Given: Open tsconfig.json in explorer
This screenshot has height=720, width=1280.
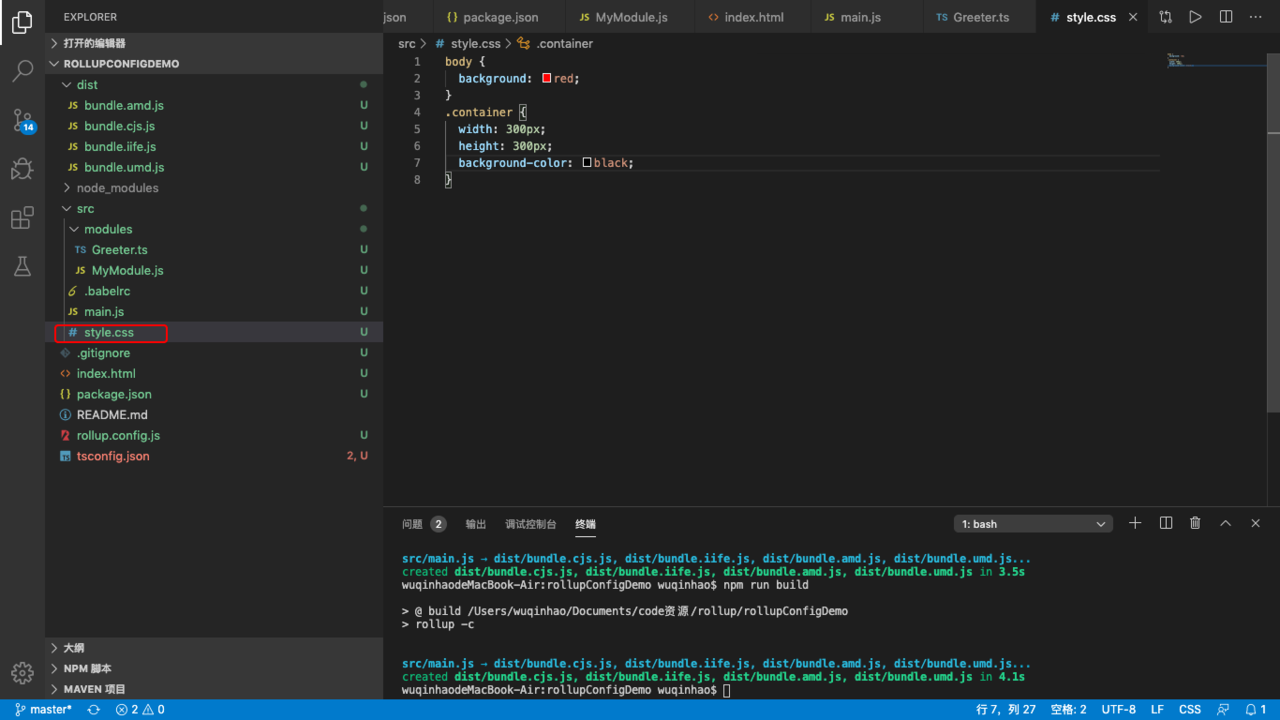Looking at the screenshot, I should 214,456.
